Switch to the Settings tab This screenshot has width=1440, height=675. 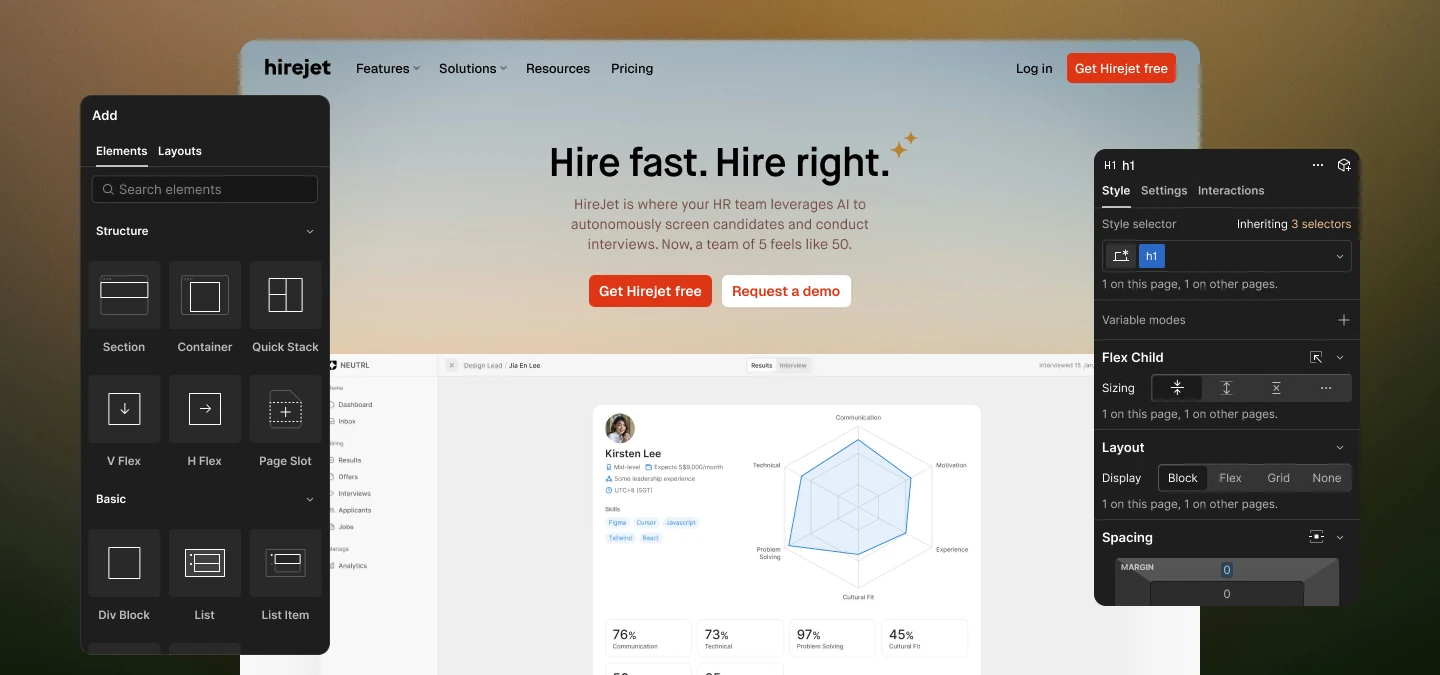(1164, 190)
